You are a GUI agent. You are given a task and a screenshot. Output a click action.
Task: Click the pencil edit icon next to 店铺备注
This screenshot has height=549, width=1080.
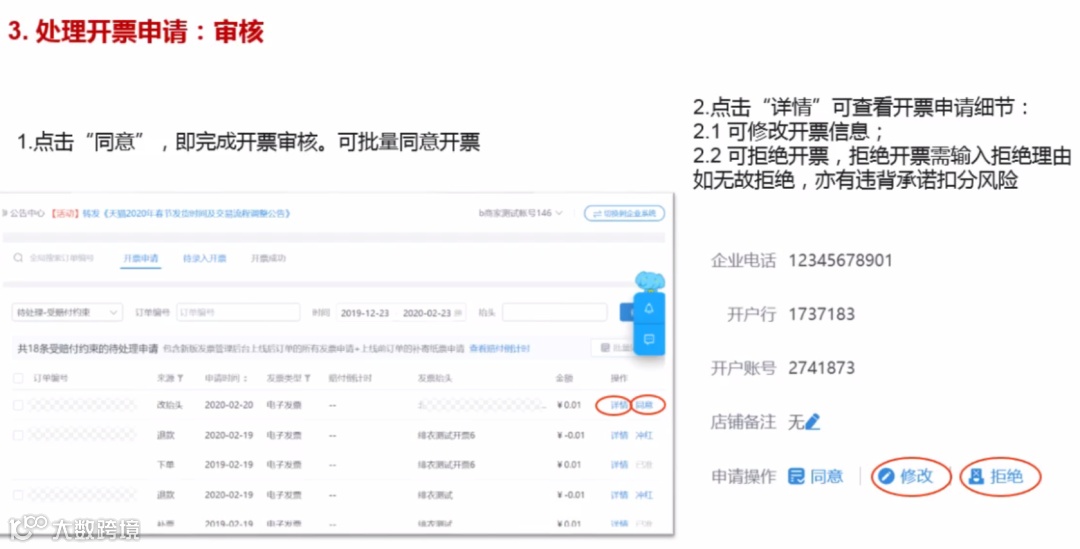pos(813,422)
